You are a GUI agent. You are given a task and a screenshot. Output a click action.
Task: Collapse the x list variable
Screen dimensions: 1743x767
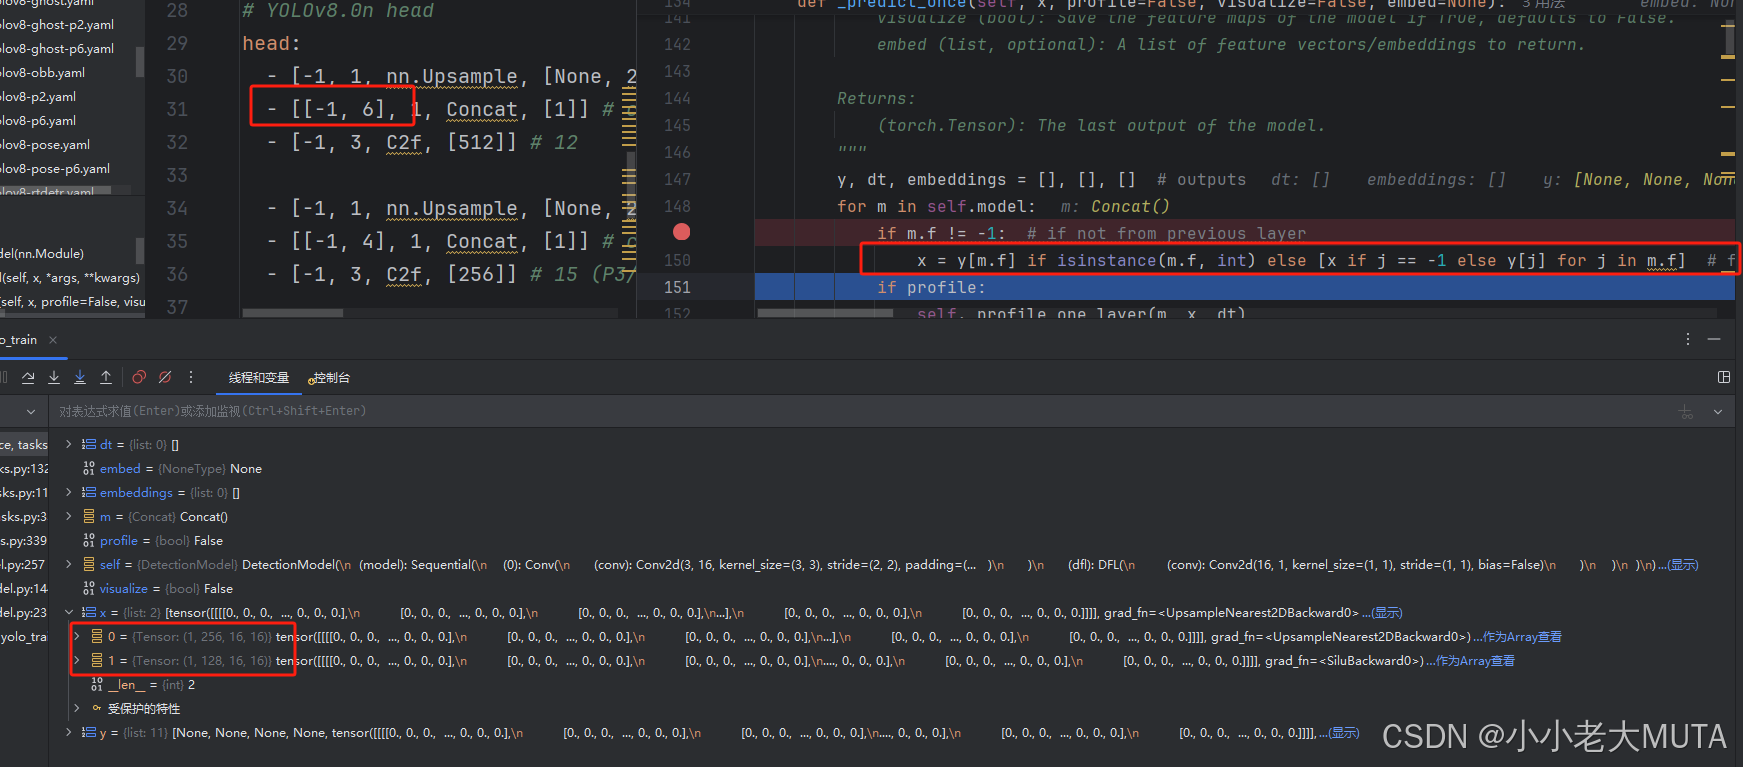click(68, 612)
